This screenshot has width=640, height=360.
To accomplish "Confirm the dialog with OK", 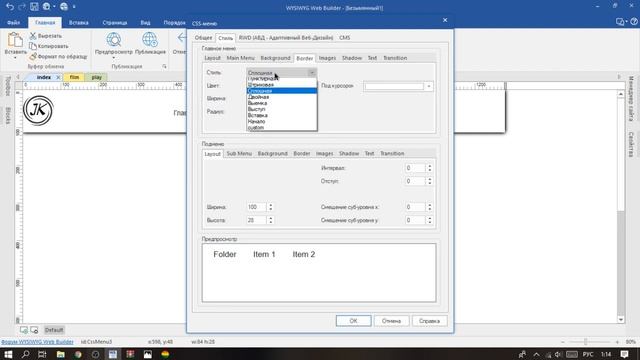I will pos(353,321).
